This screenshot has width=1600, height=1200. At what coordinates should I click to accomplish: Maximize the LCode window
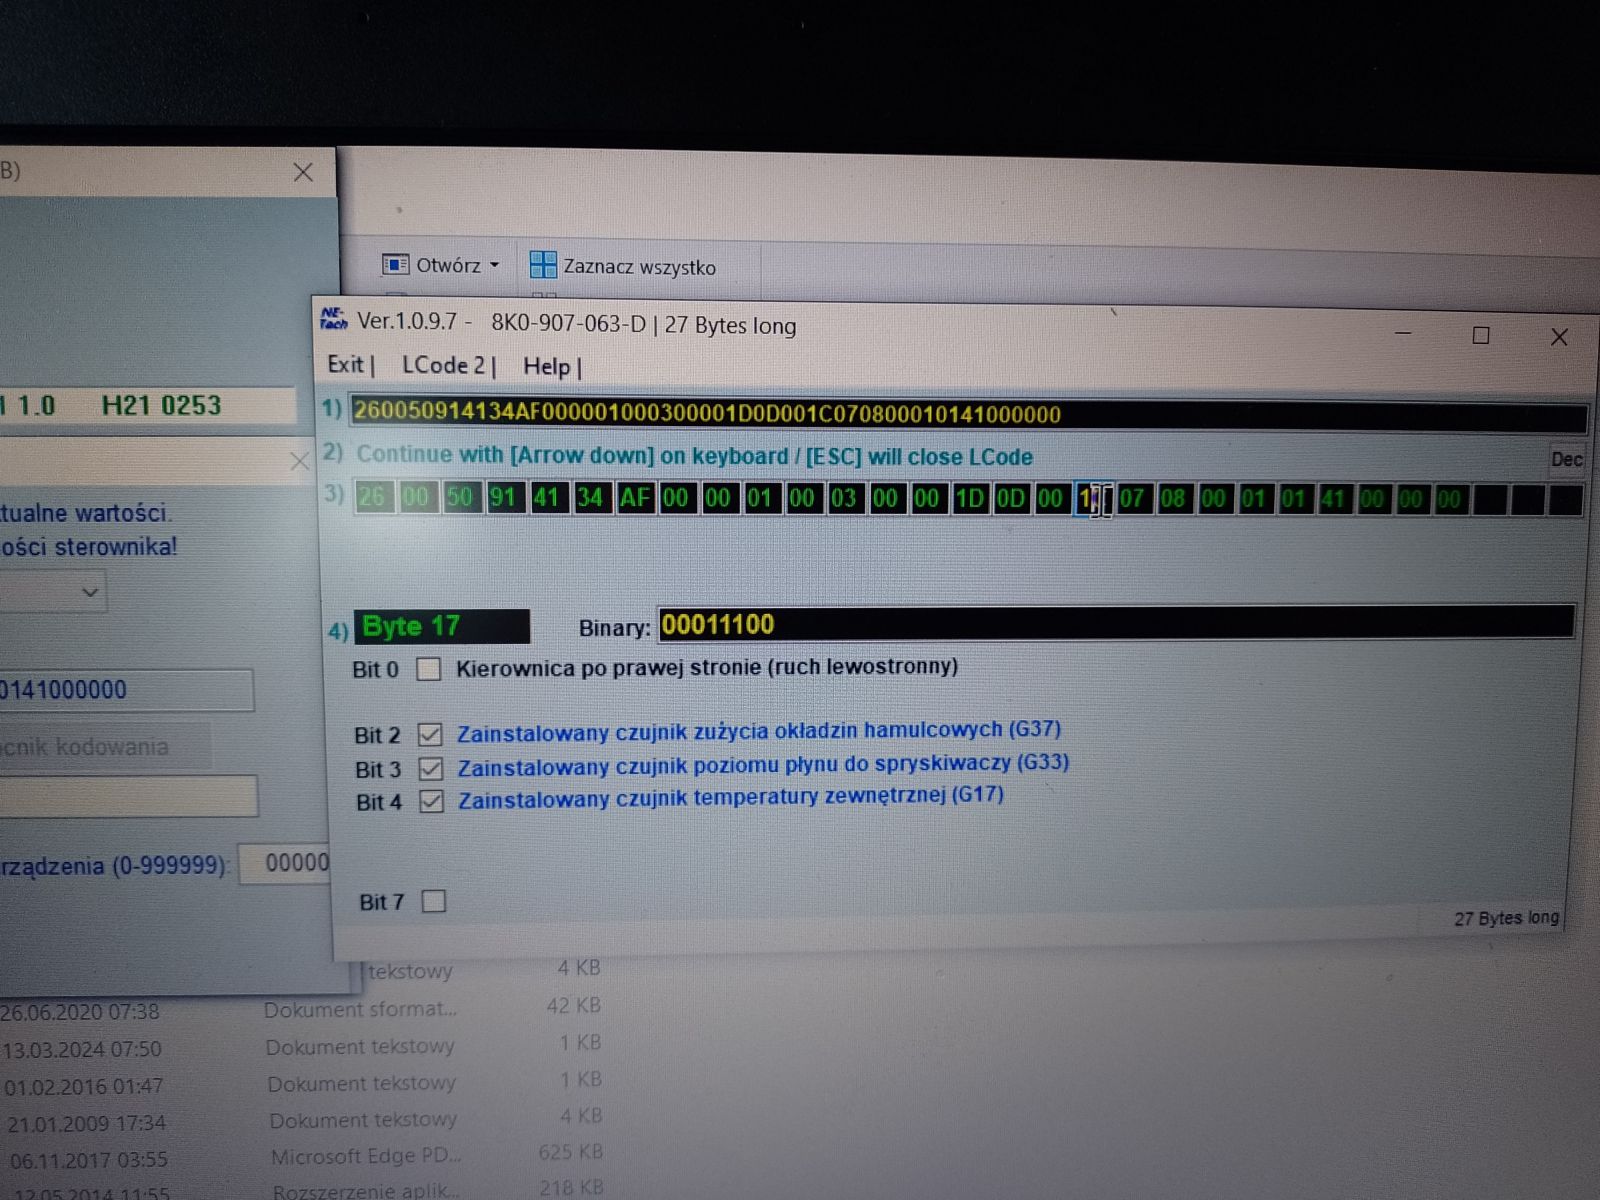[1481, 335]
